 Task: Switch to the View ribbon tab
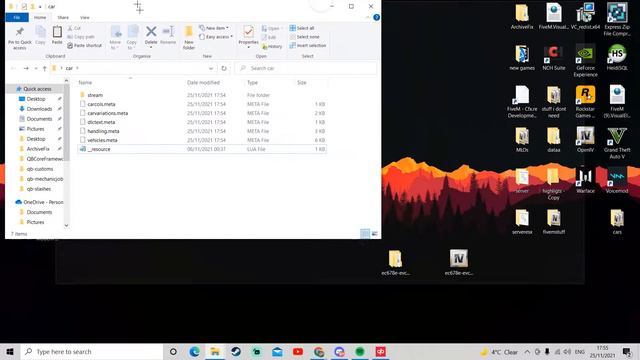click(84, 18)
